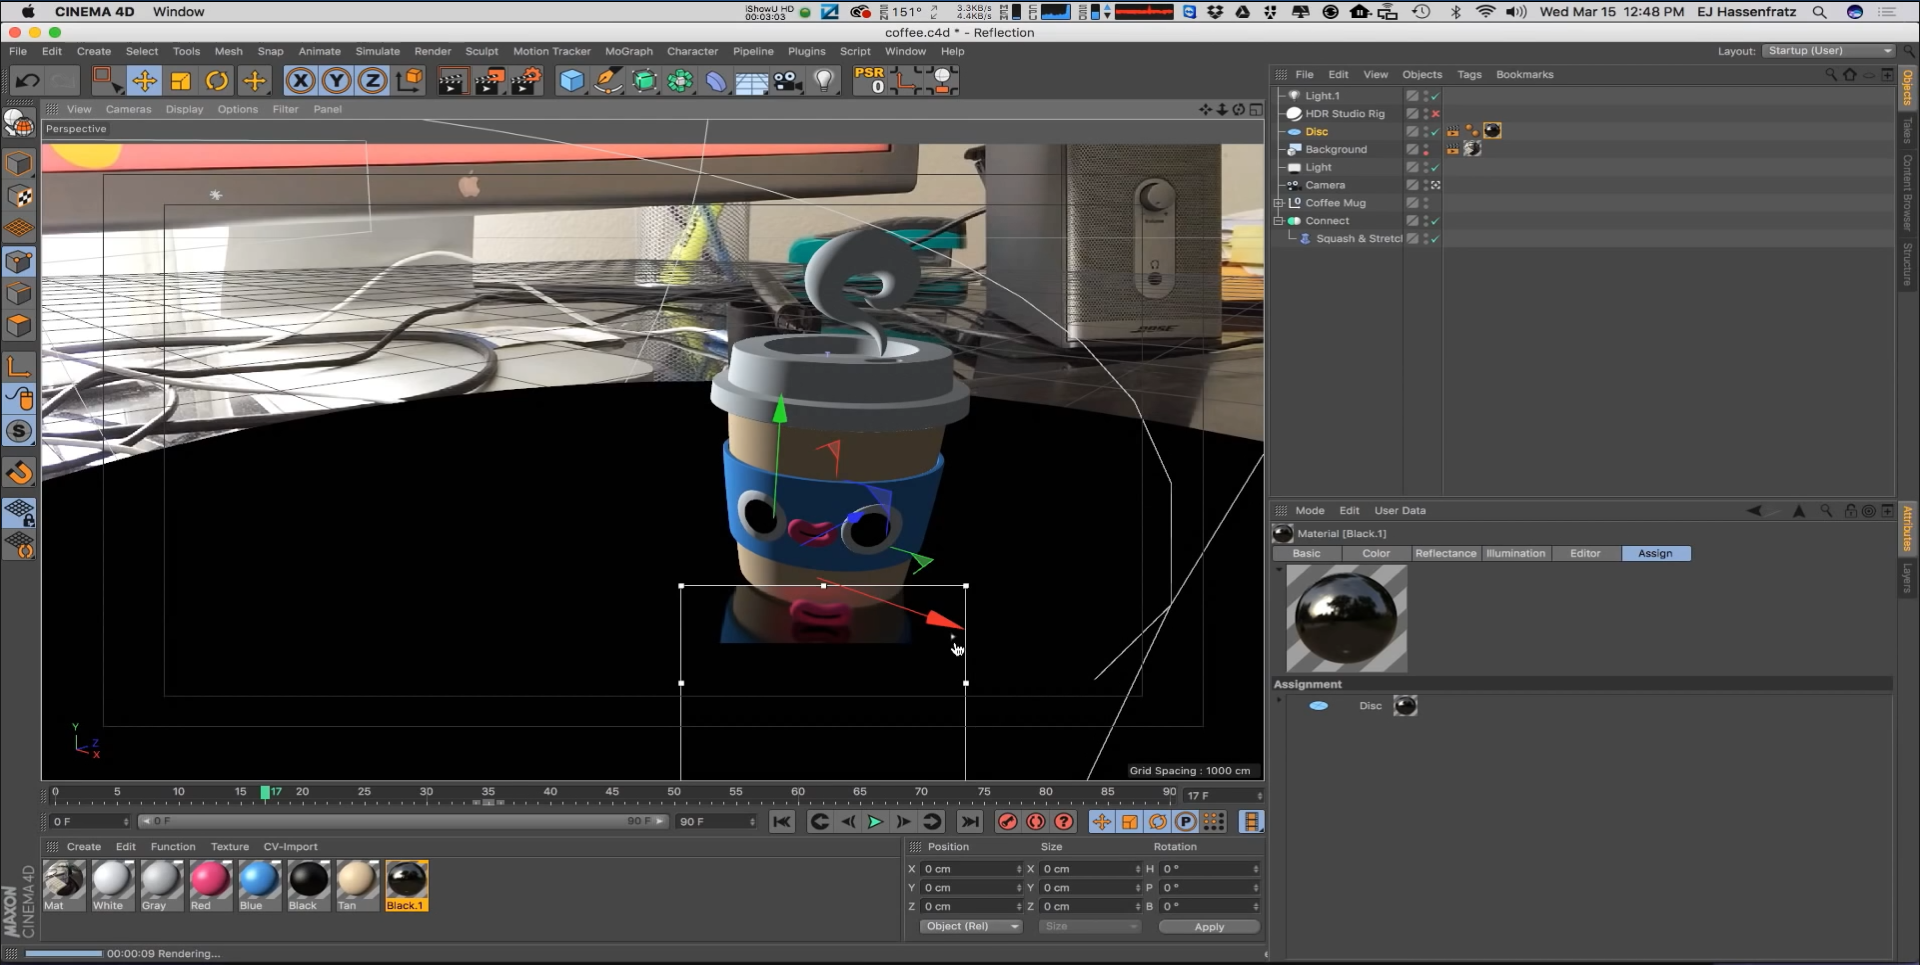The image size is (1920, 965).
Task: Expand the material preview disclosure triangle
Action: (x=1279, y=569)
